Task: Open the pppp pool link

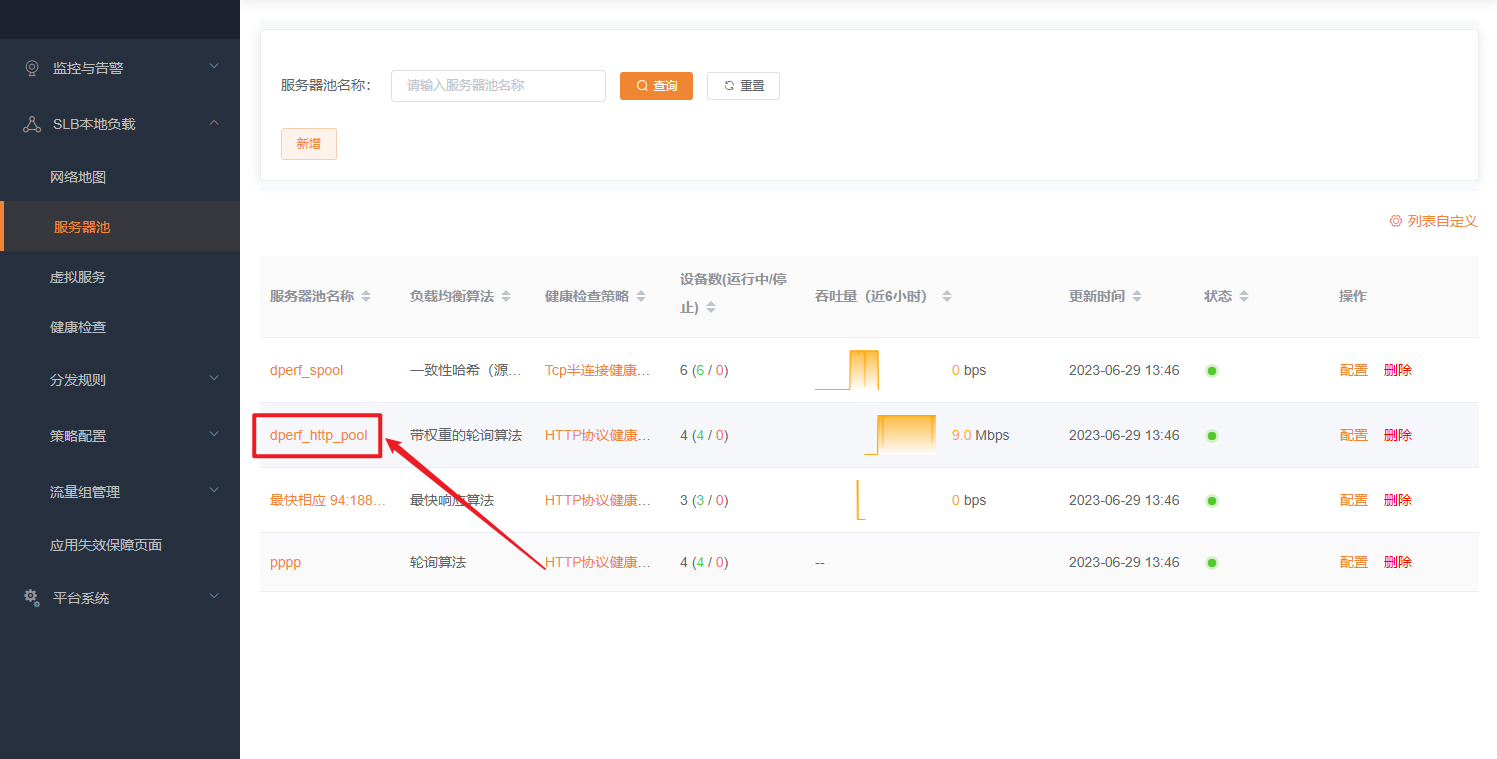Action: 285,562
